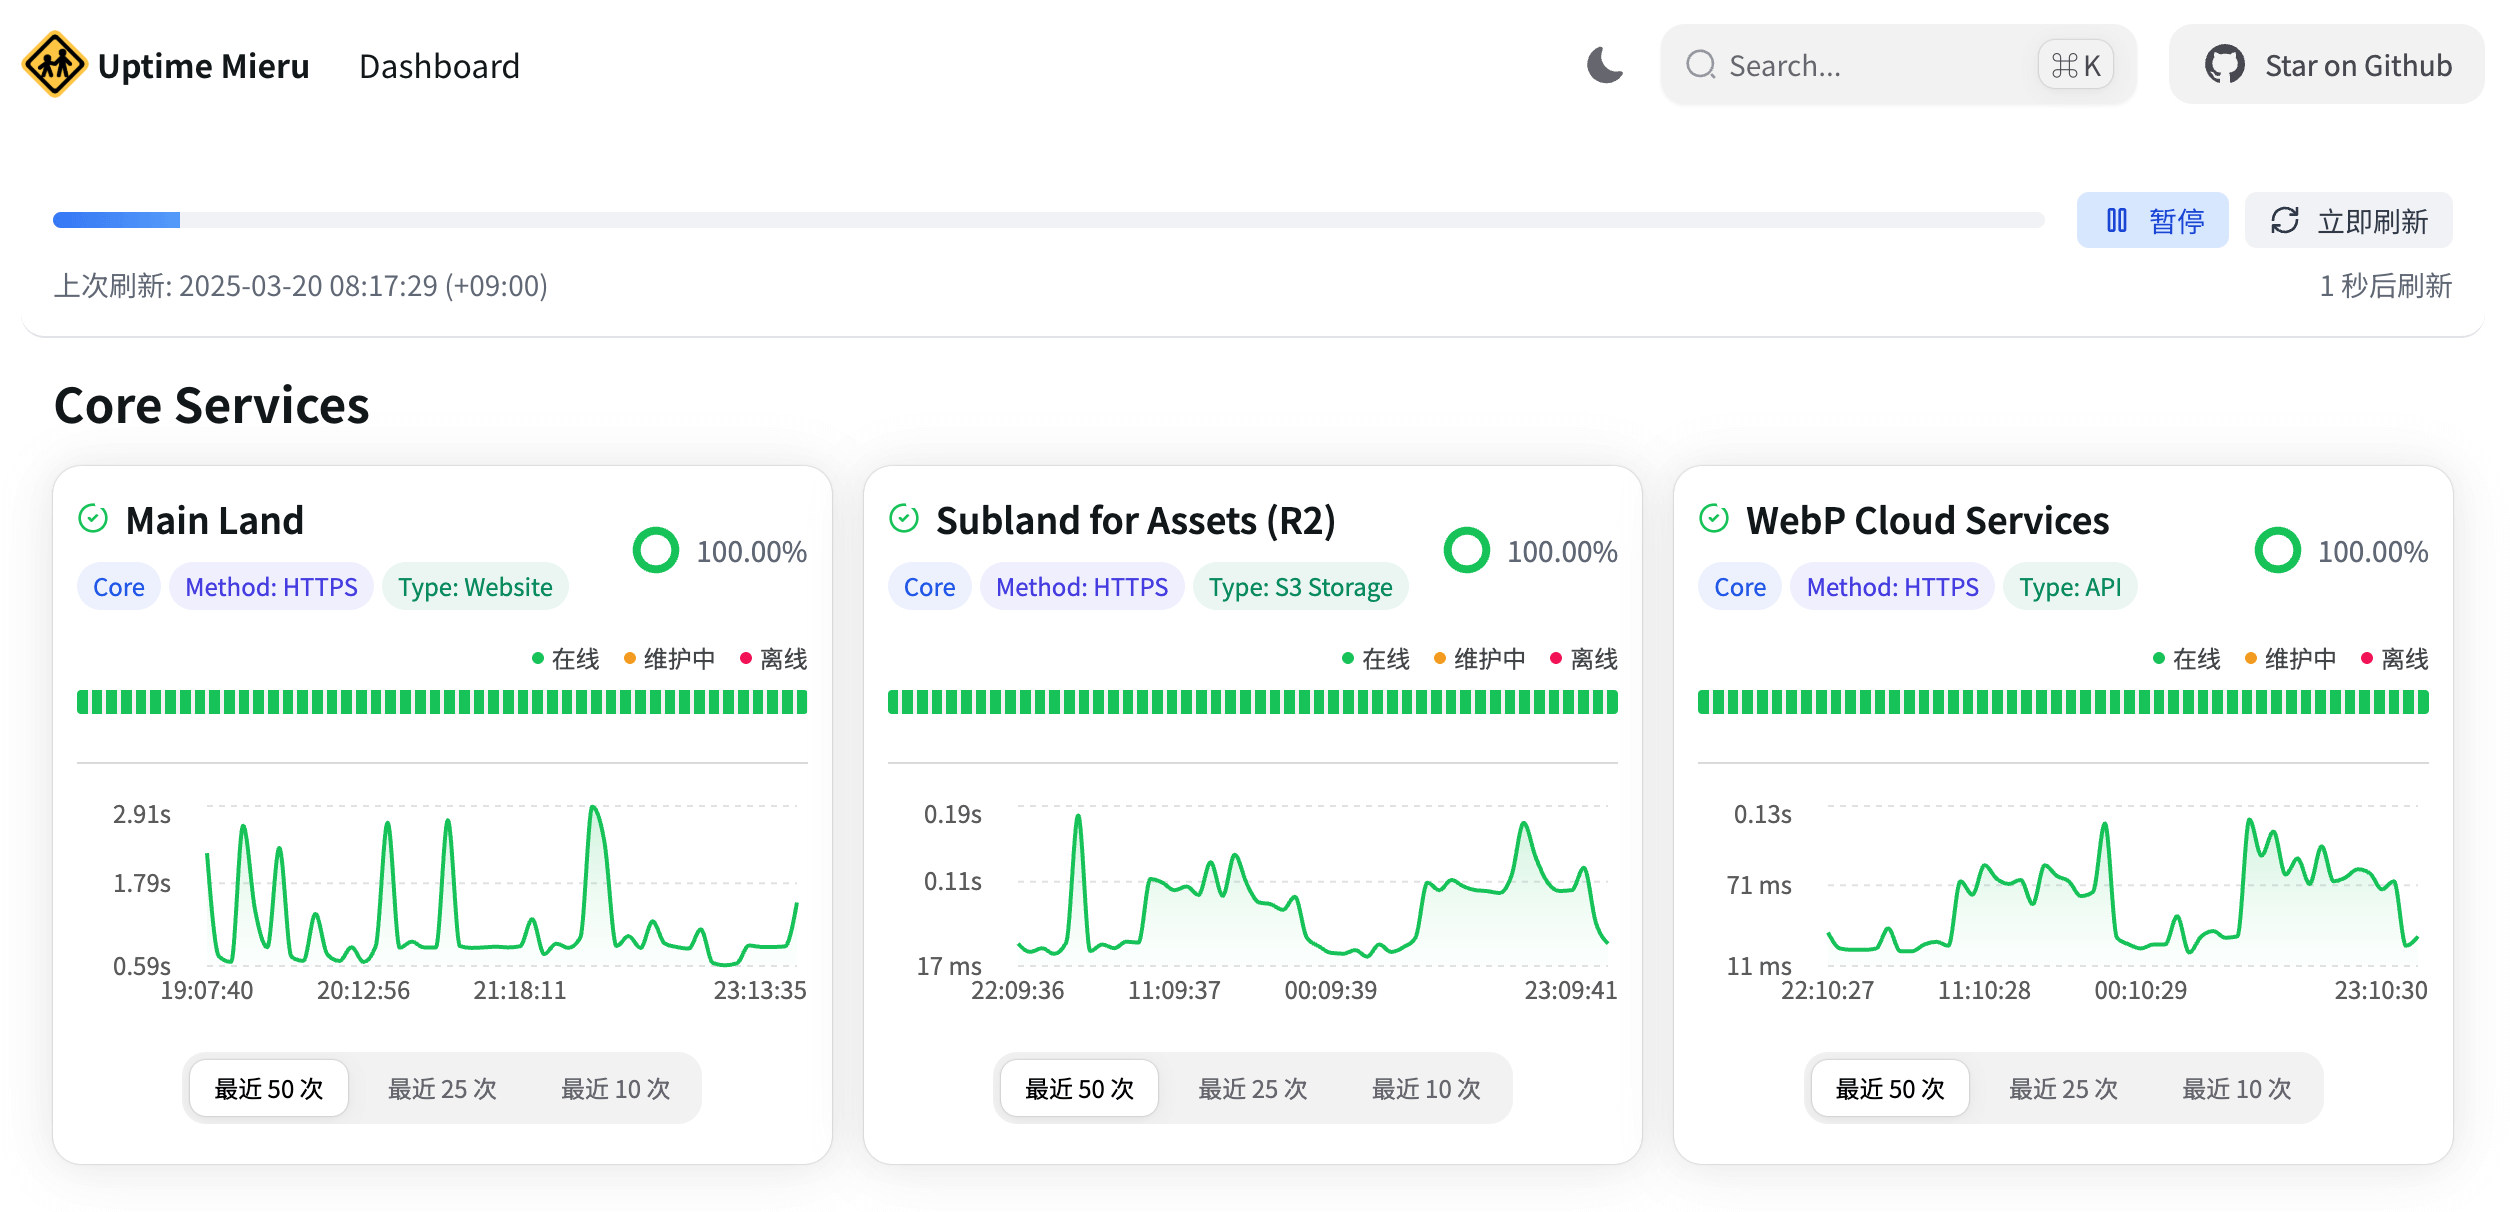Viewport: 2510px width, 1212px height.
Task: Toggle dark mode moon icon
Action: (1604, 65)
